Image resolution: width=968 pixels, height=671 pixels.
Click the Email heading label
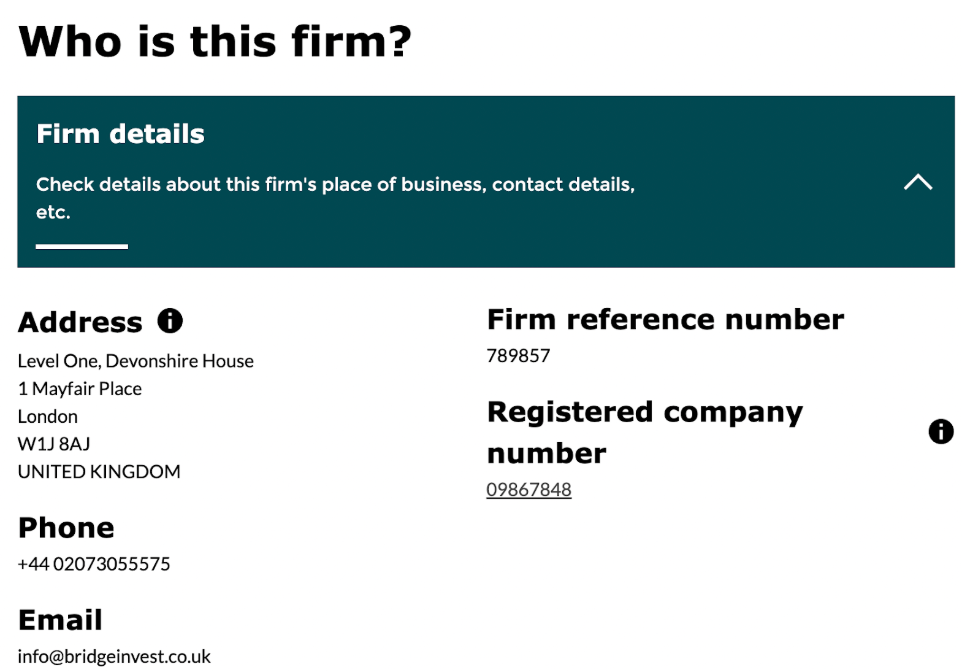pos(60,620)
